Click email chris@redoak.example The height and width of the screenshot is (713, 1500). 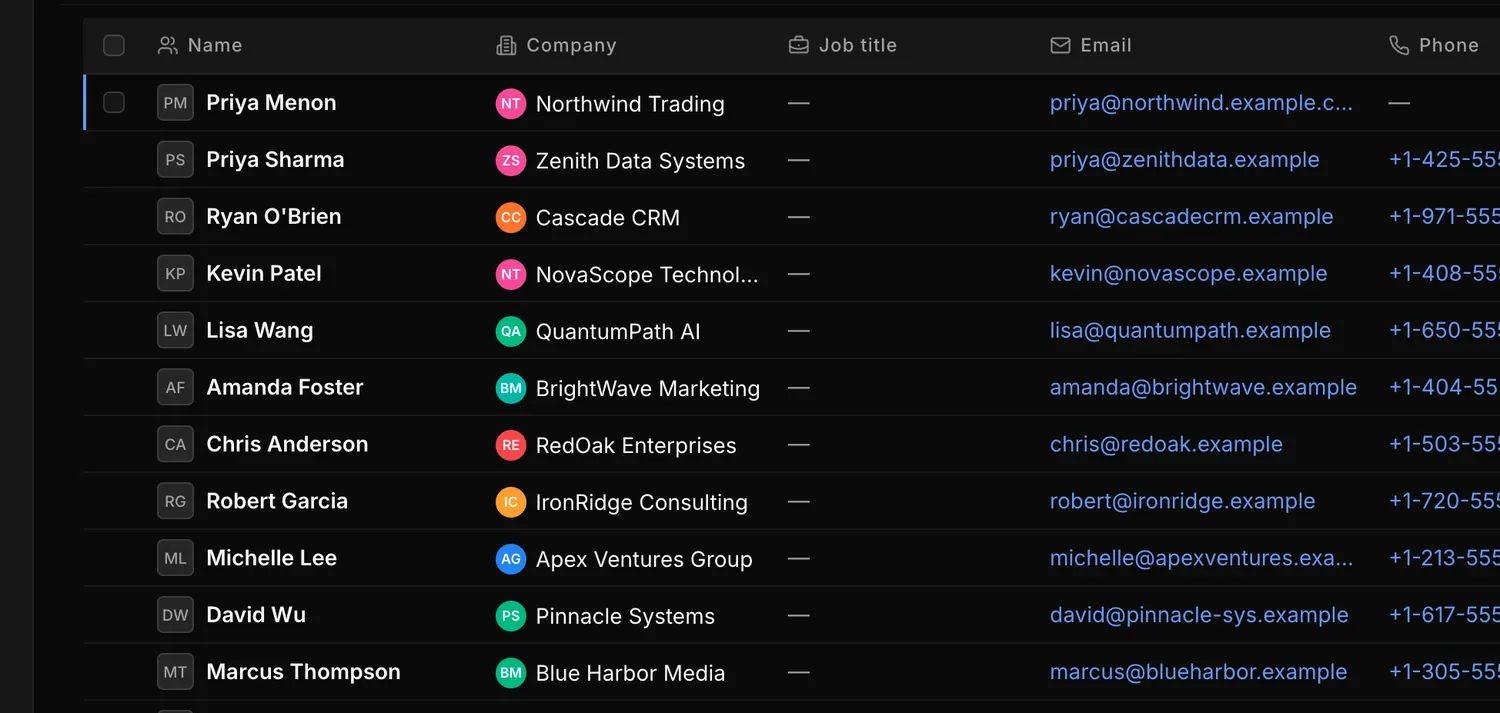click(1166, 445)
